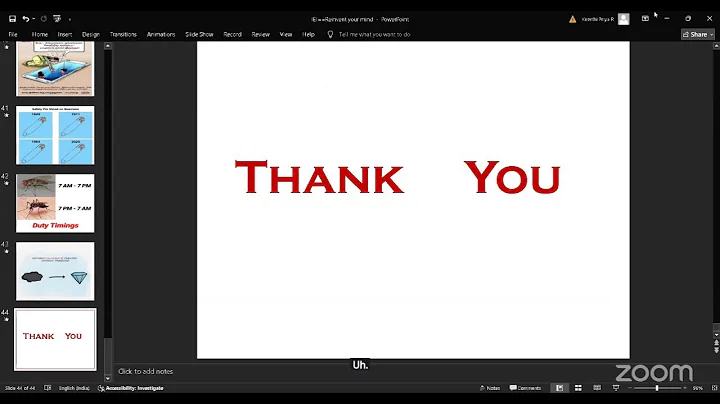
Task: Click the Previous Slide double-arrow button
Action: (x=716, y=343)
